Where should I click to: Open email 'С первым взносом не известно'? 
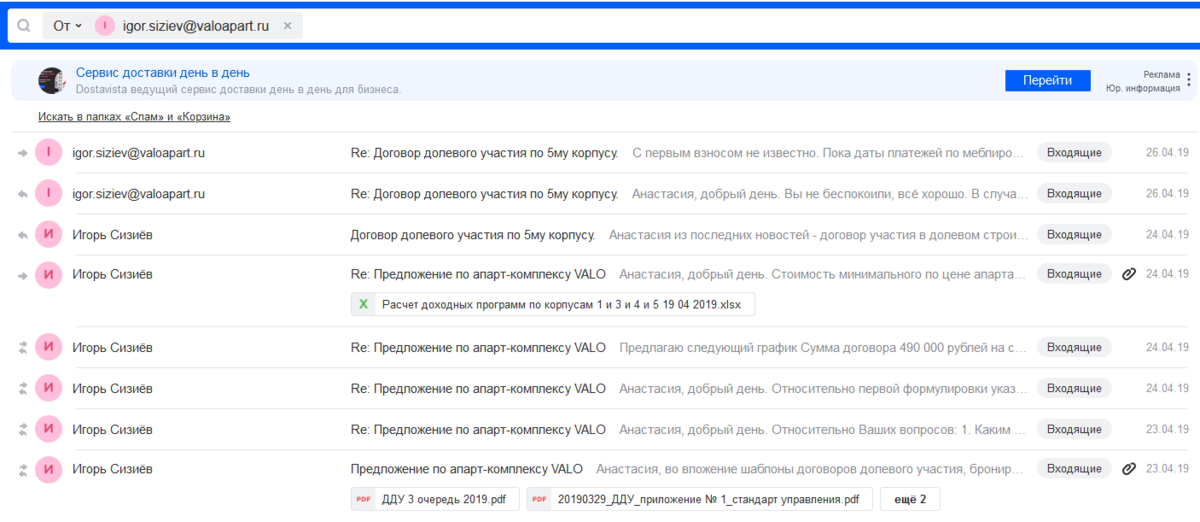600,153
